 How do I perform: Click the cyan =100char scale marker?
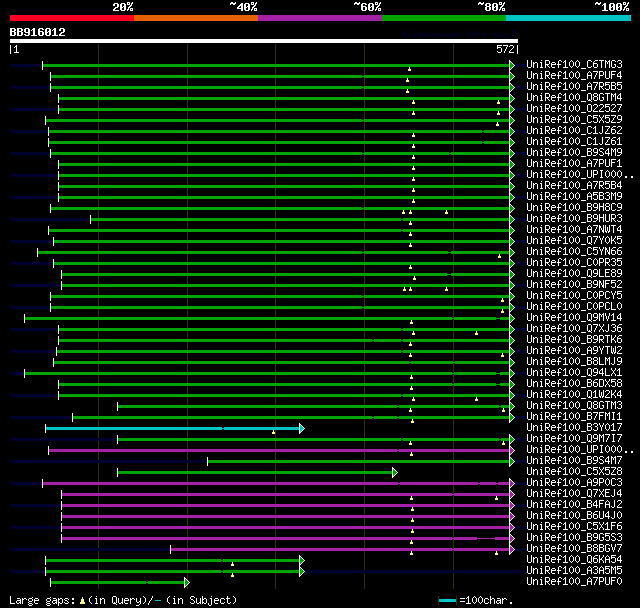(x=447, y=600)
